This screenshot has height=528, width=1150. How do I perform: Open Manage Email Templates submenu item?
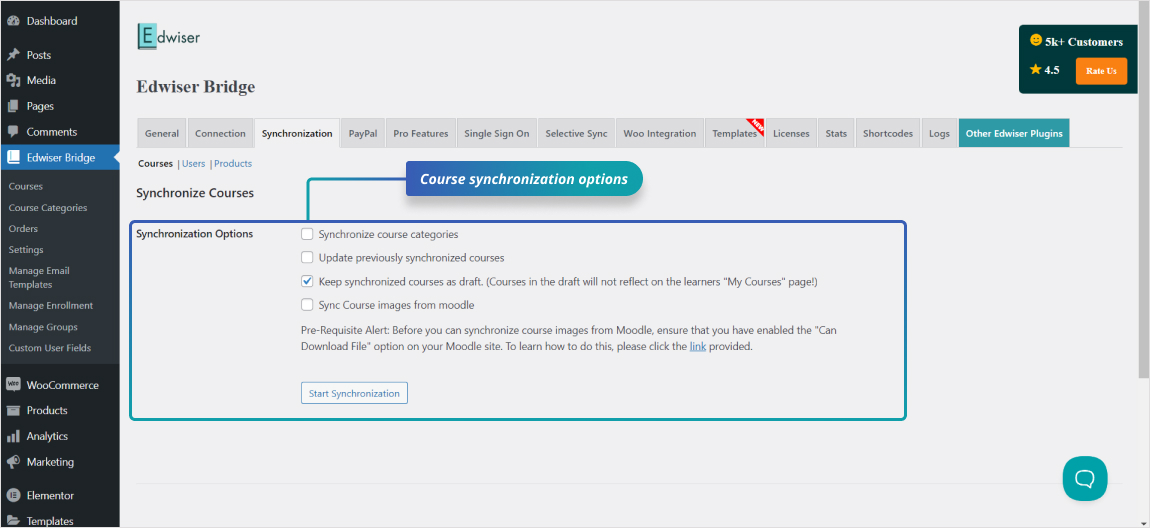tap(39, 278)
